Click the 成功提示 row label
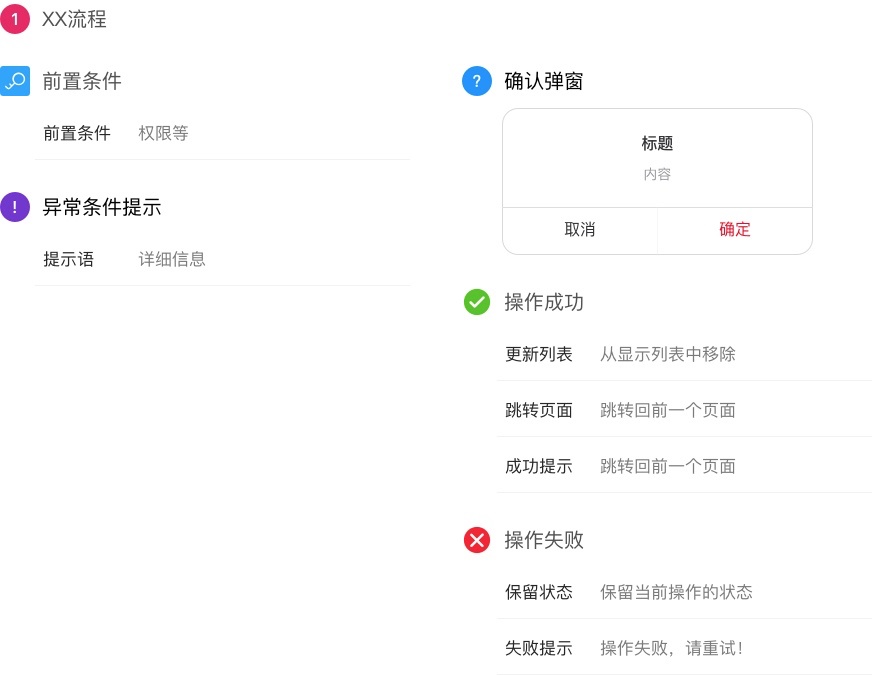 (x=539, y=466)
